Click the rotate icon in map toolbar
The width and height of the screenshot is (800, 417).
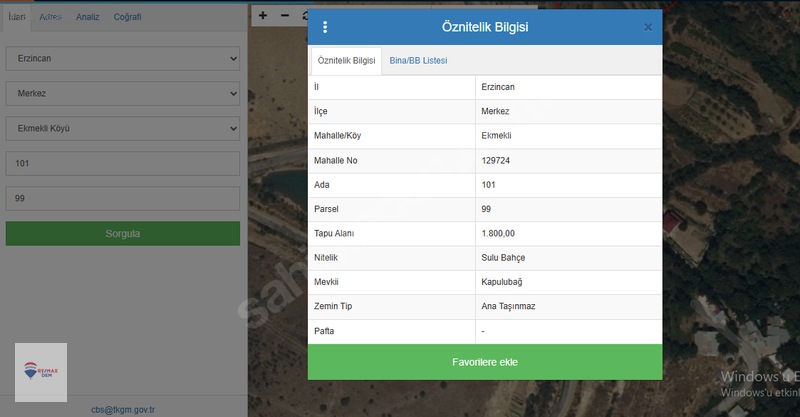coord(304,16)
